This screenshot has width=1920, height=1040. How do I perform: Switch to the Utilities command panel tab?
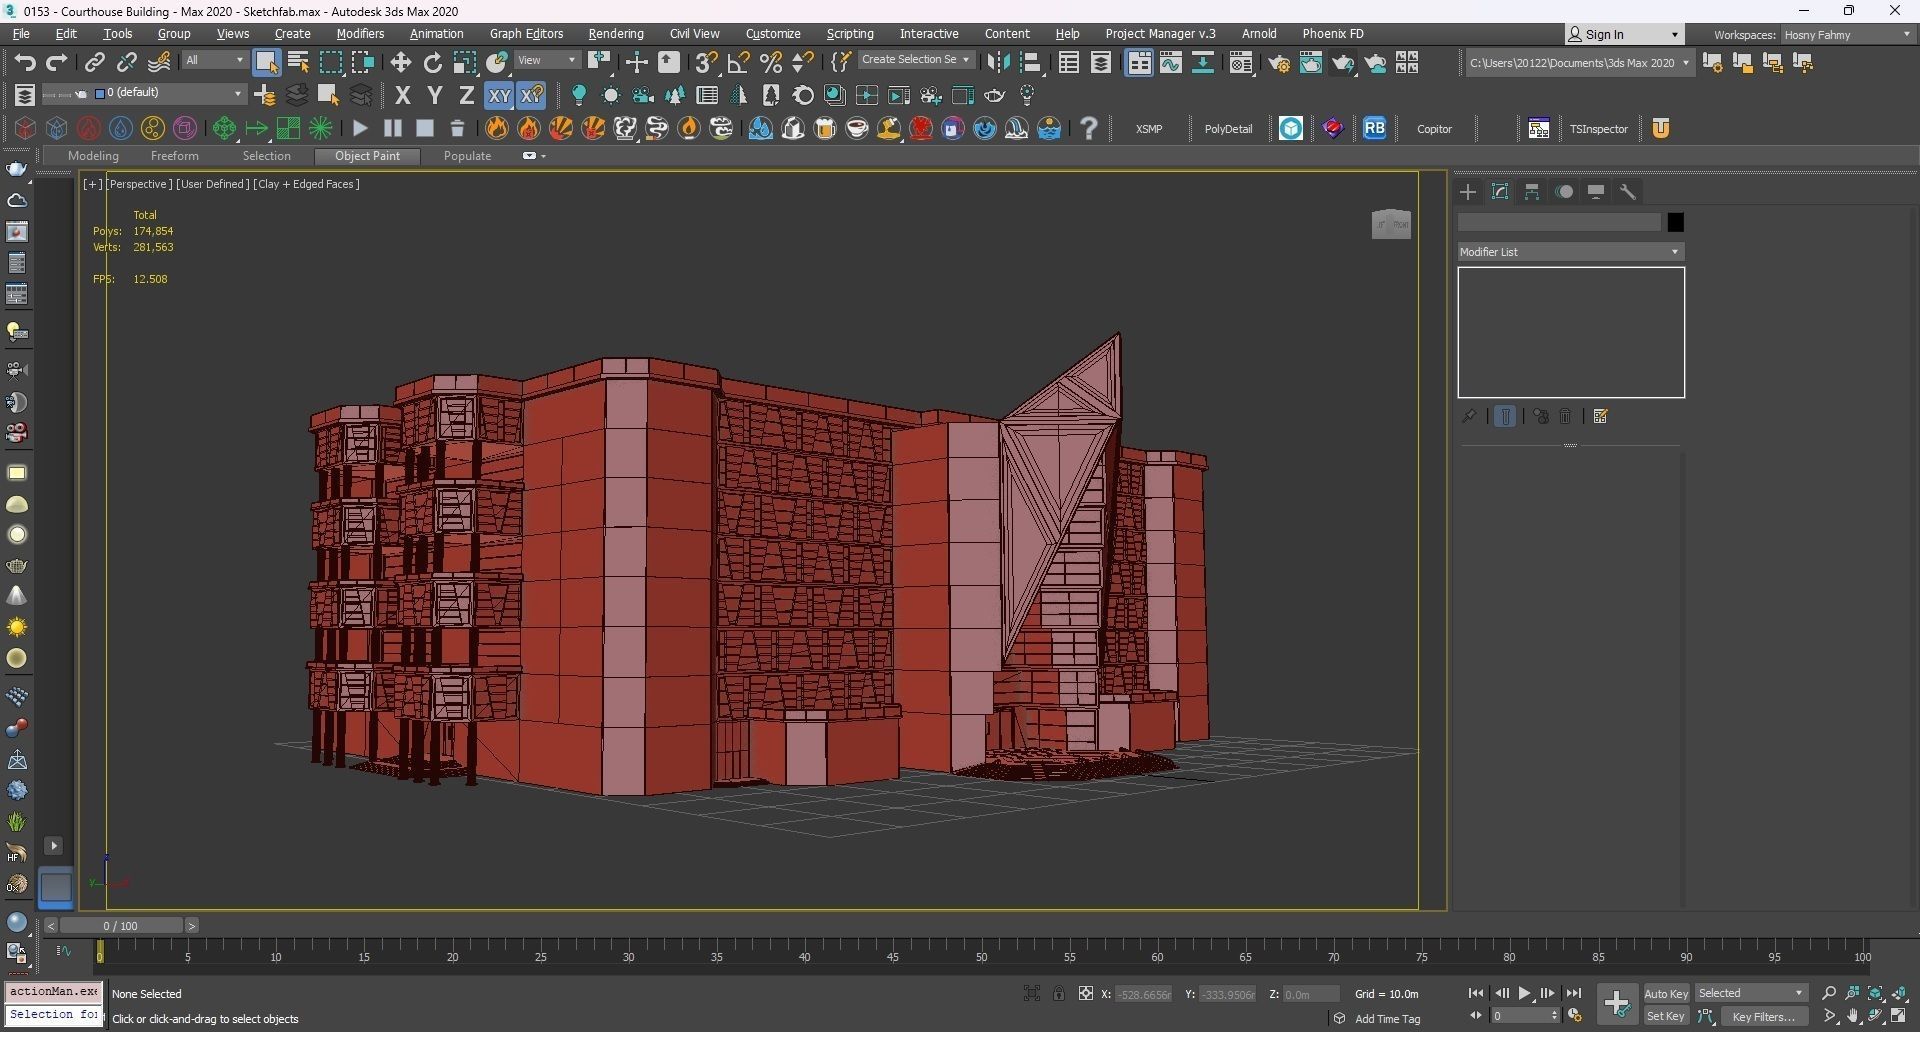pos(1628,192)
